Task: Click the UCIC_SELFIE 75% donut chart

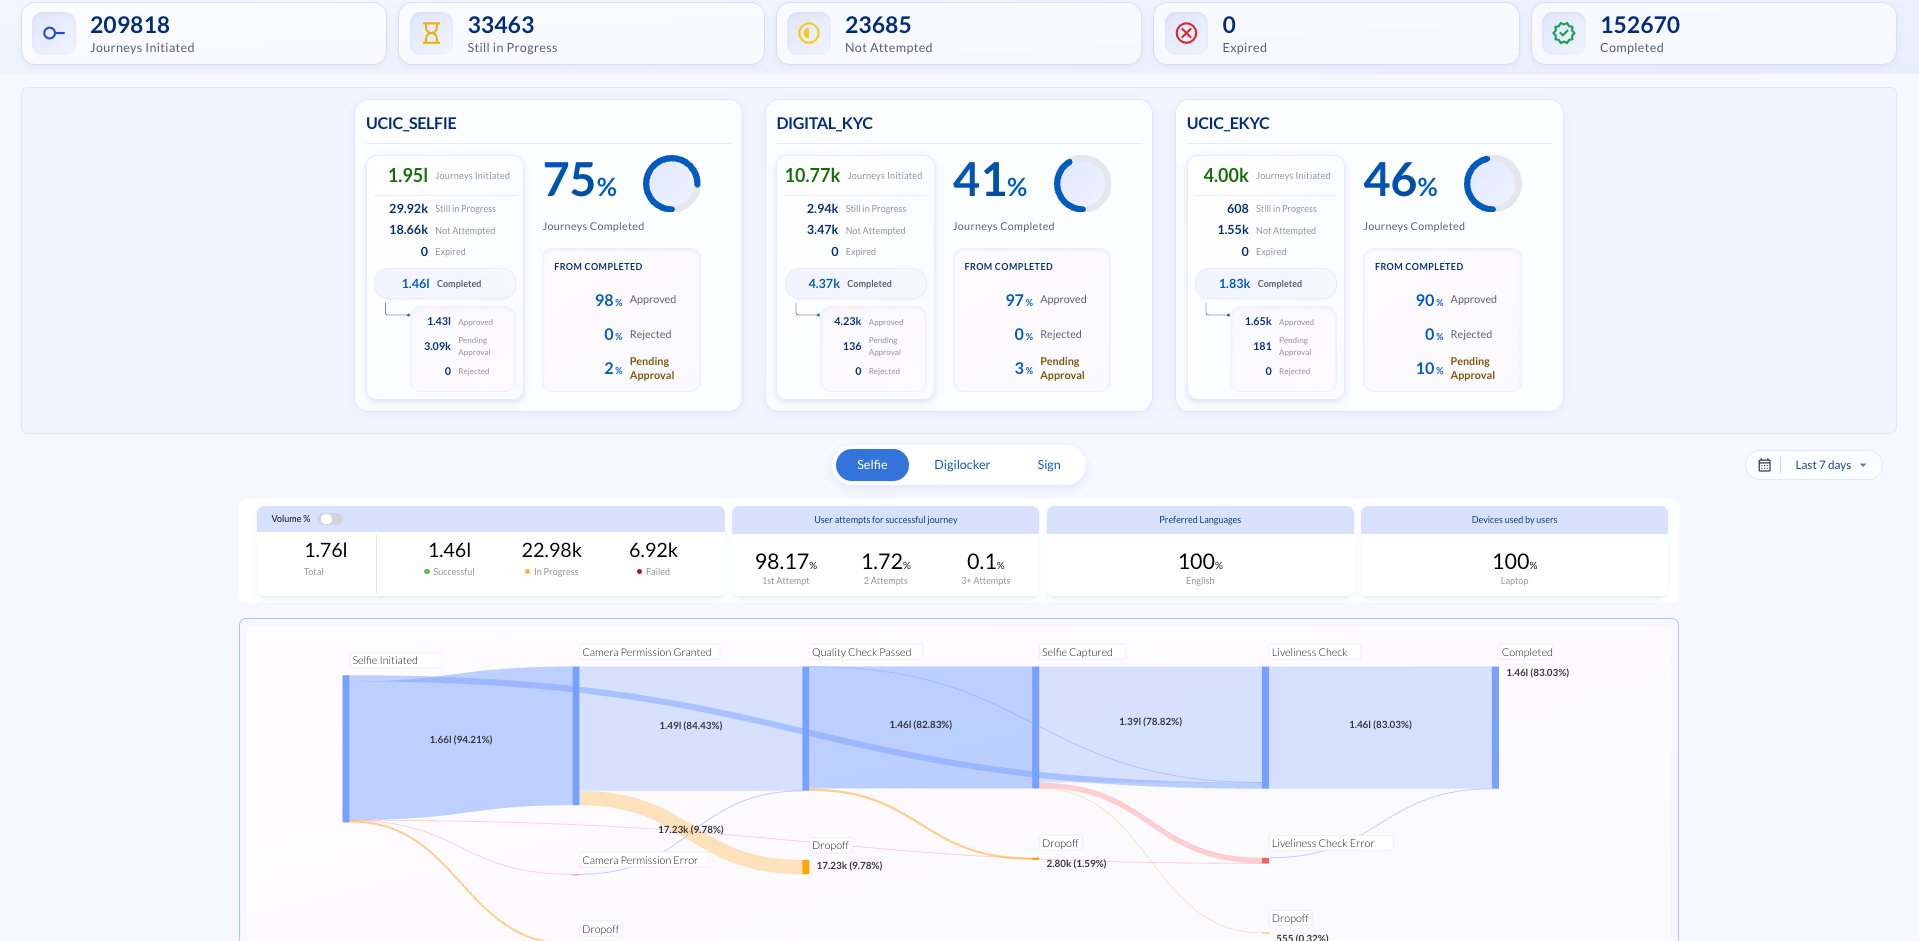Action: pyautogui.click(x=672, y=183)
